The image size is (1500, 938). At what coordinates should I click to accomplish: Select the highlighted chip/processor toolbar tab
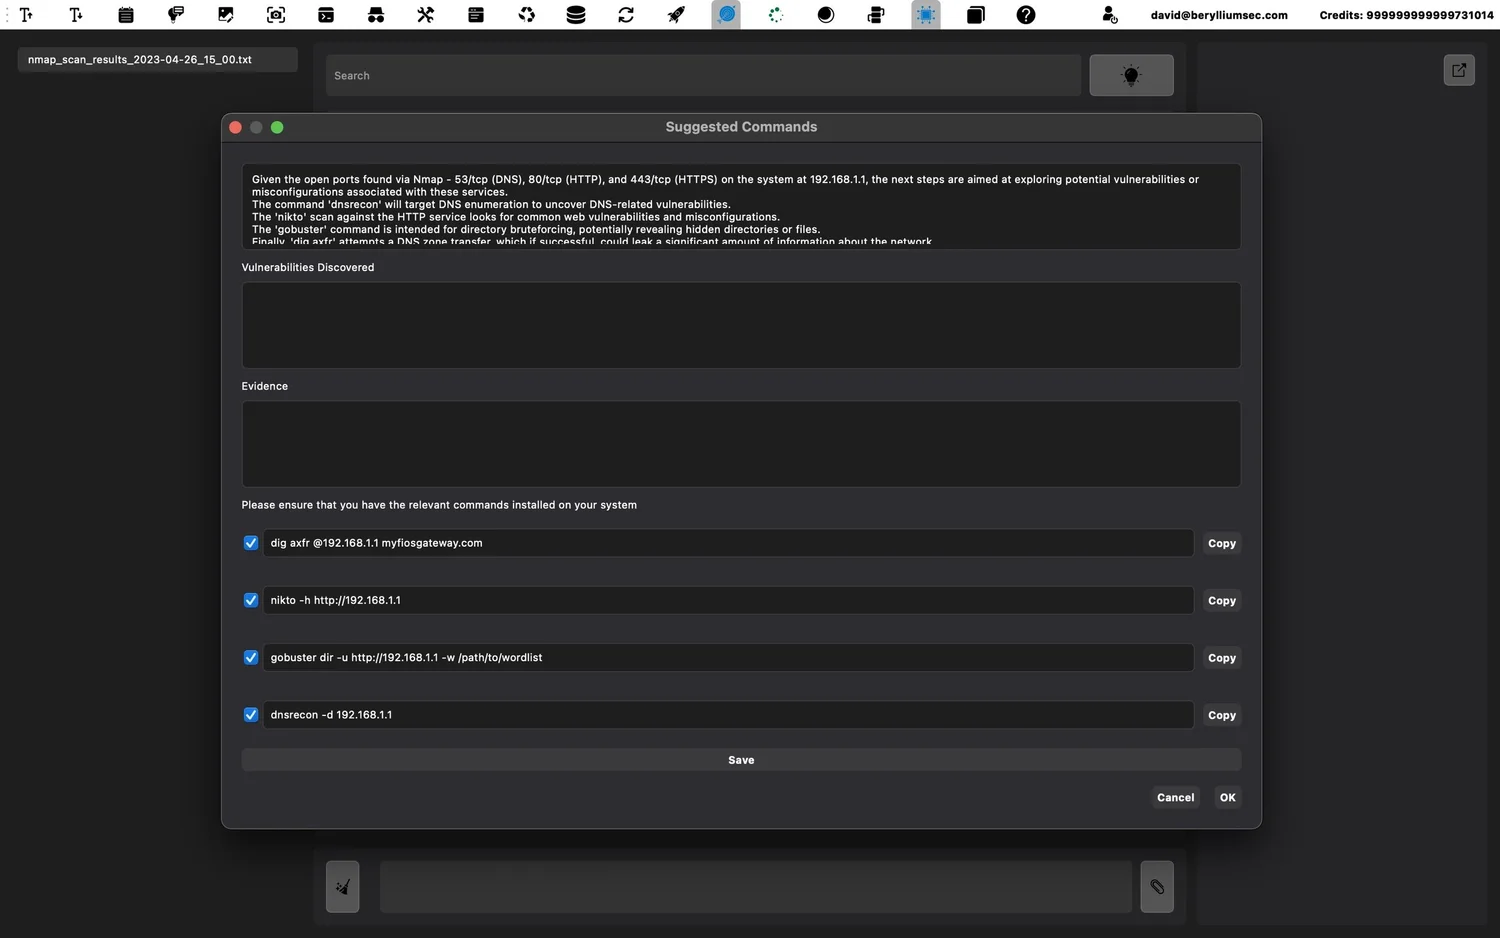click(925, 15)
